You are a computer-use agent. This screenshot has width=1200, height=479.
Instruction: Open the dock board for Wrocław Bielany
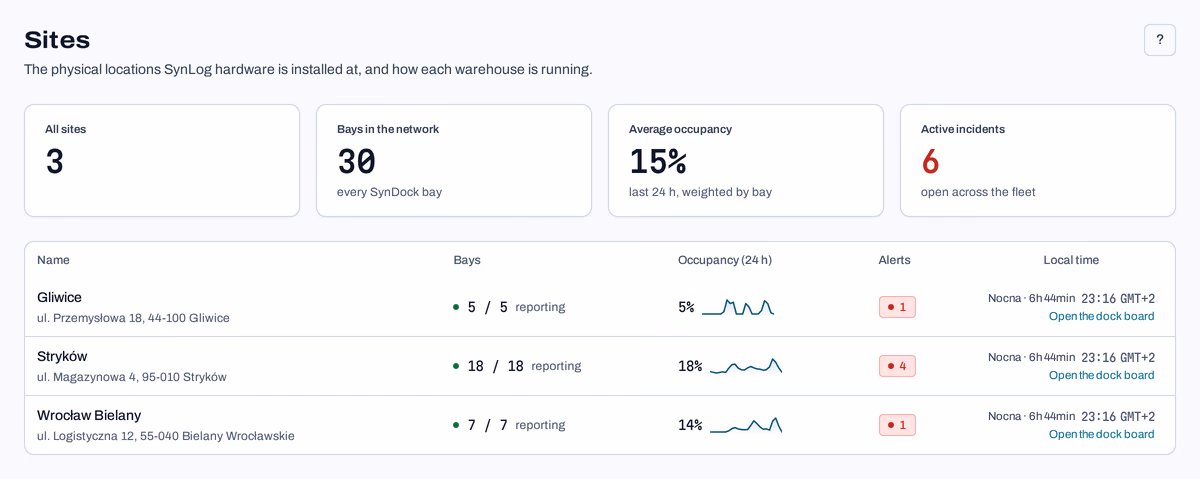(1101, 434)
